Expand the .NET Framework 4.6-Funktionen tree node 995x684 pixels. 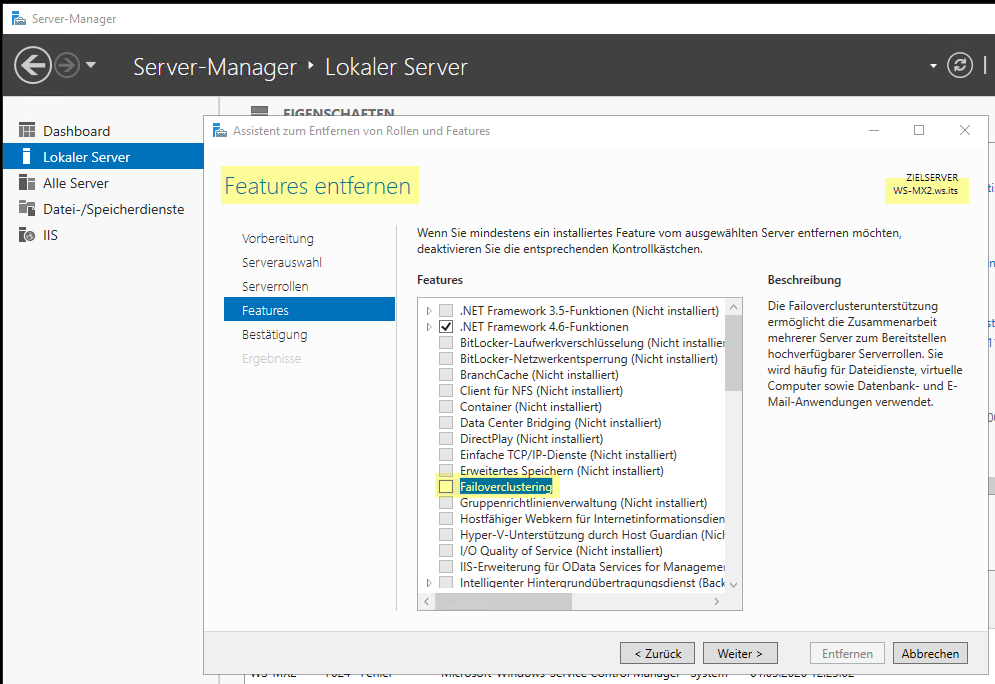point(429,327)
